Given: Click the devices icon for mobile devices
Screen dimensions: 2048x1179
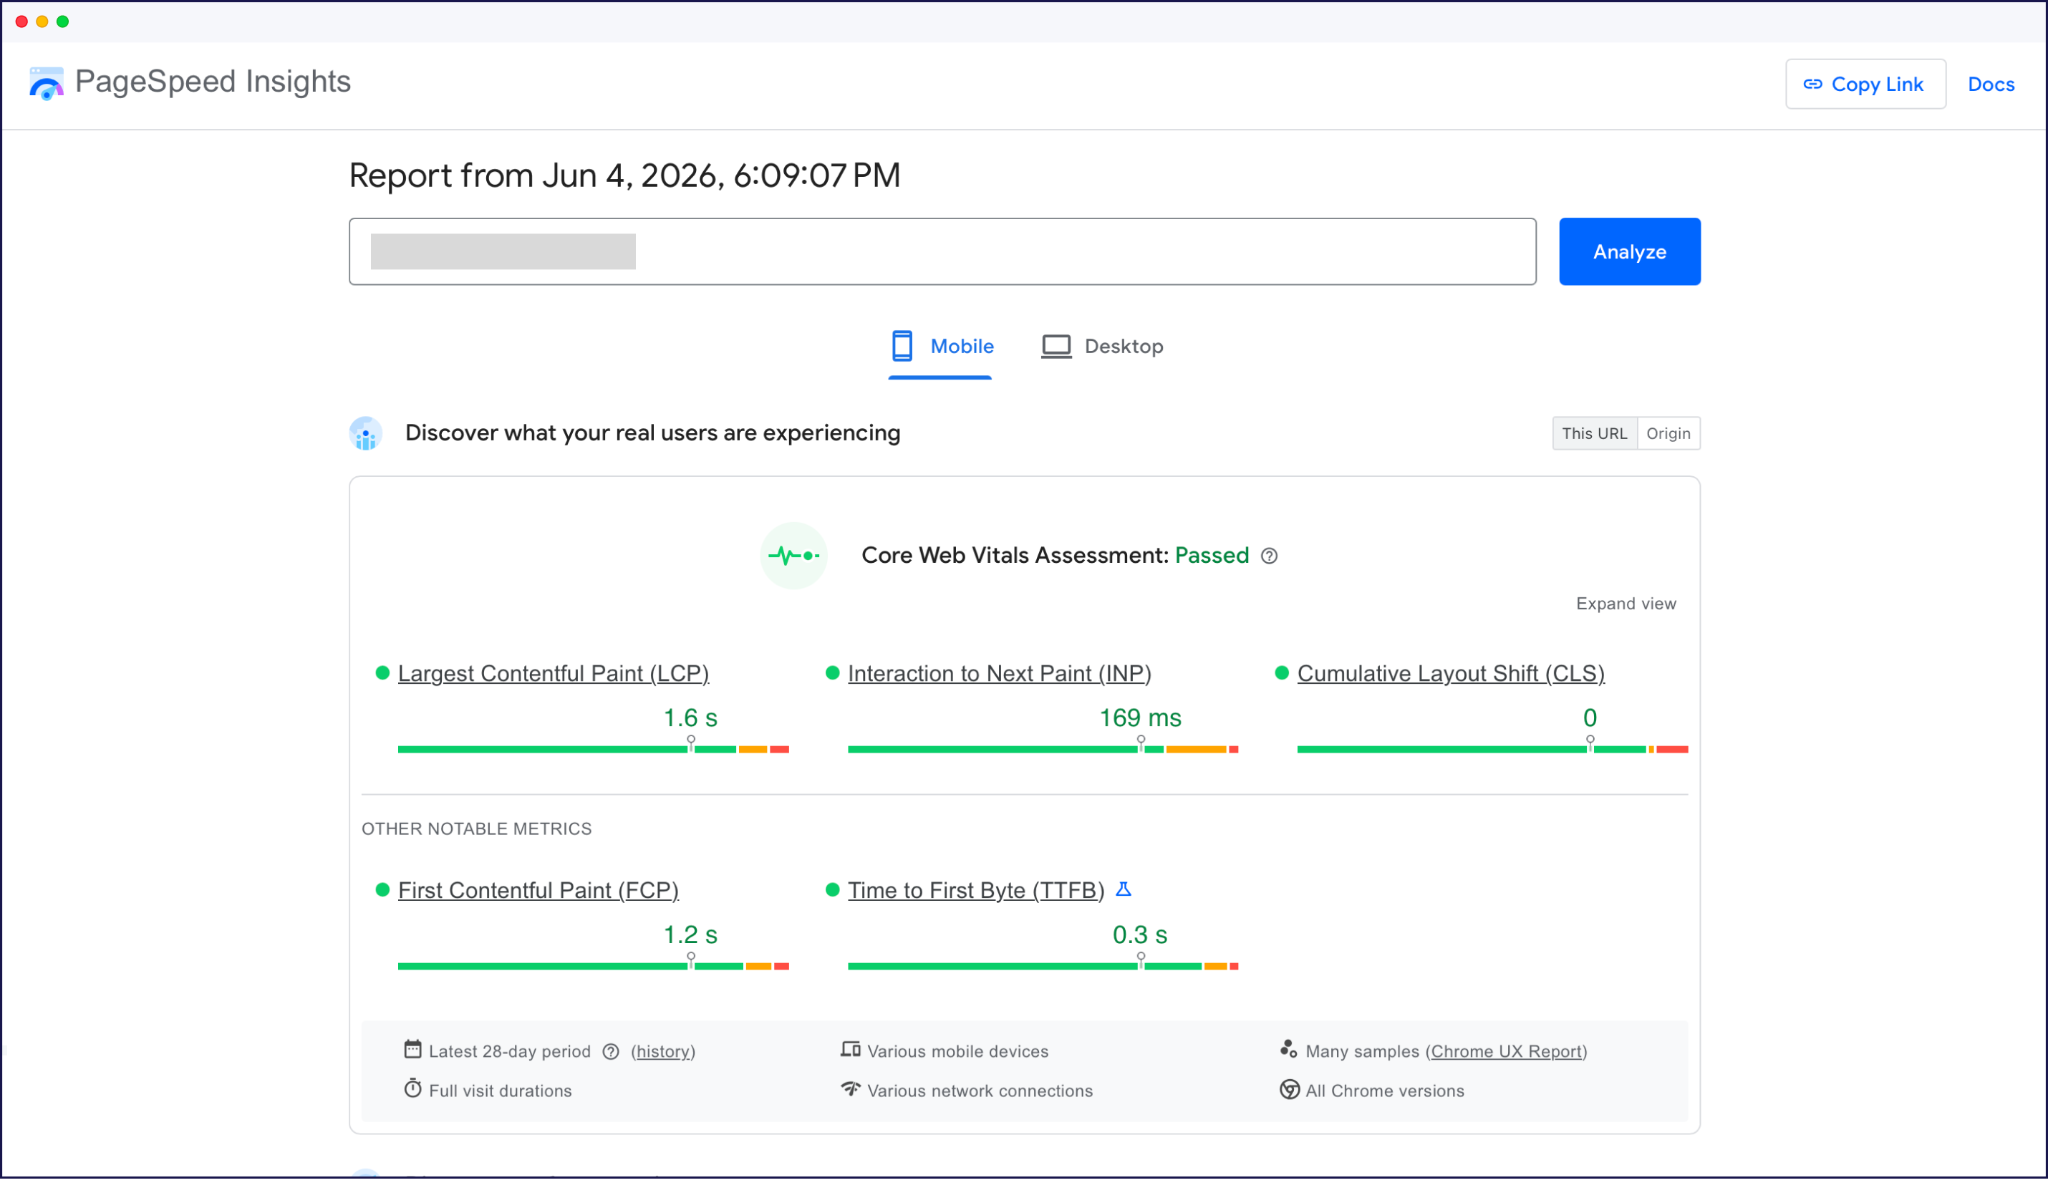Looking at the screenshot, I should tap(850, 1049).
